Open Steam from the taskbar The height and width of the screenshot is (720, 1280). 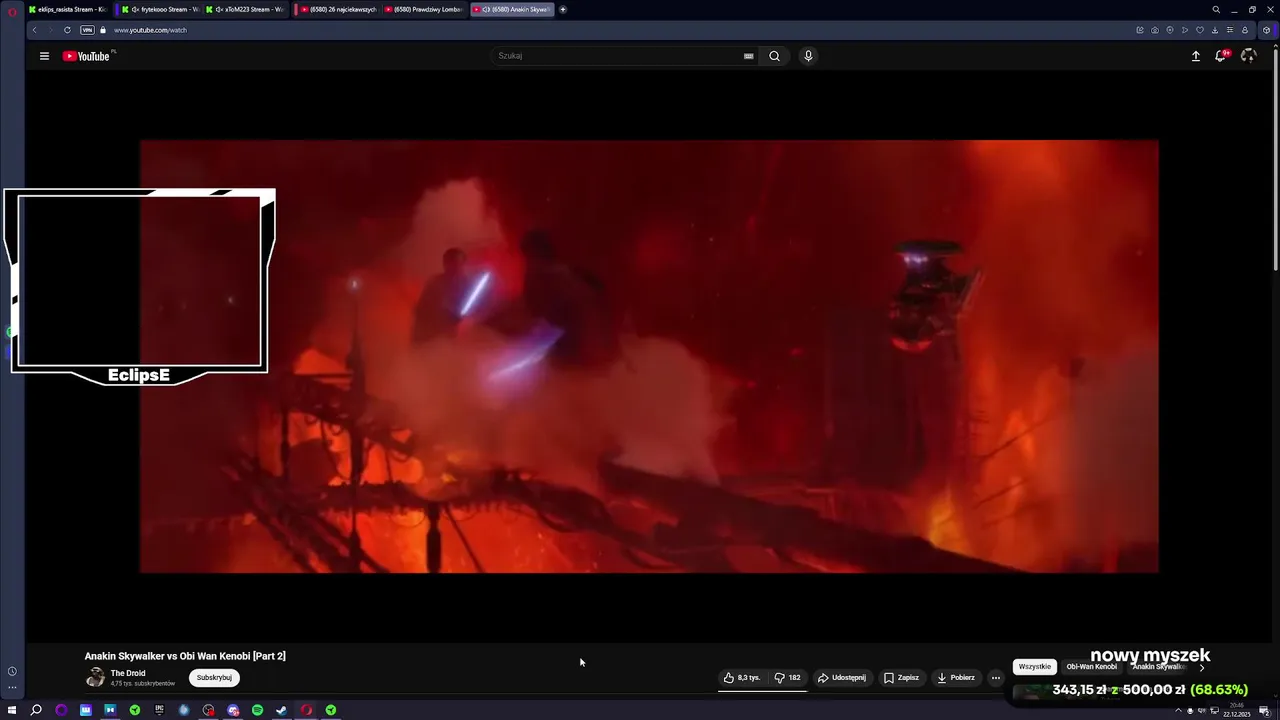click(282, 710)
